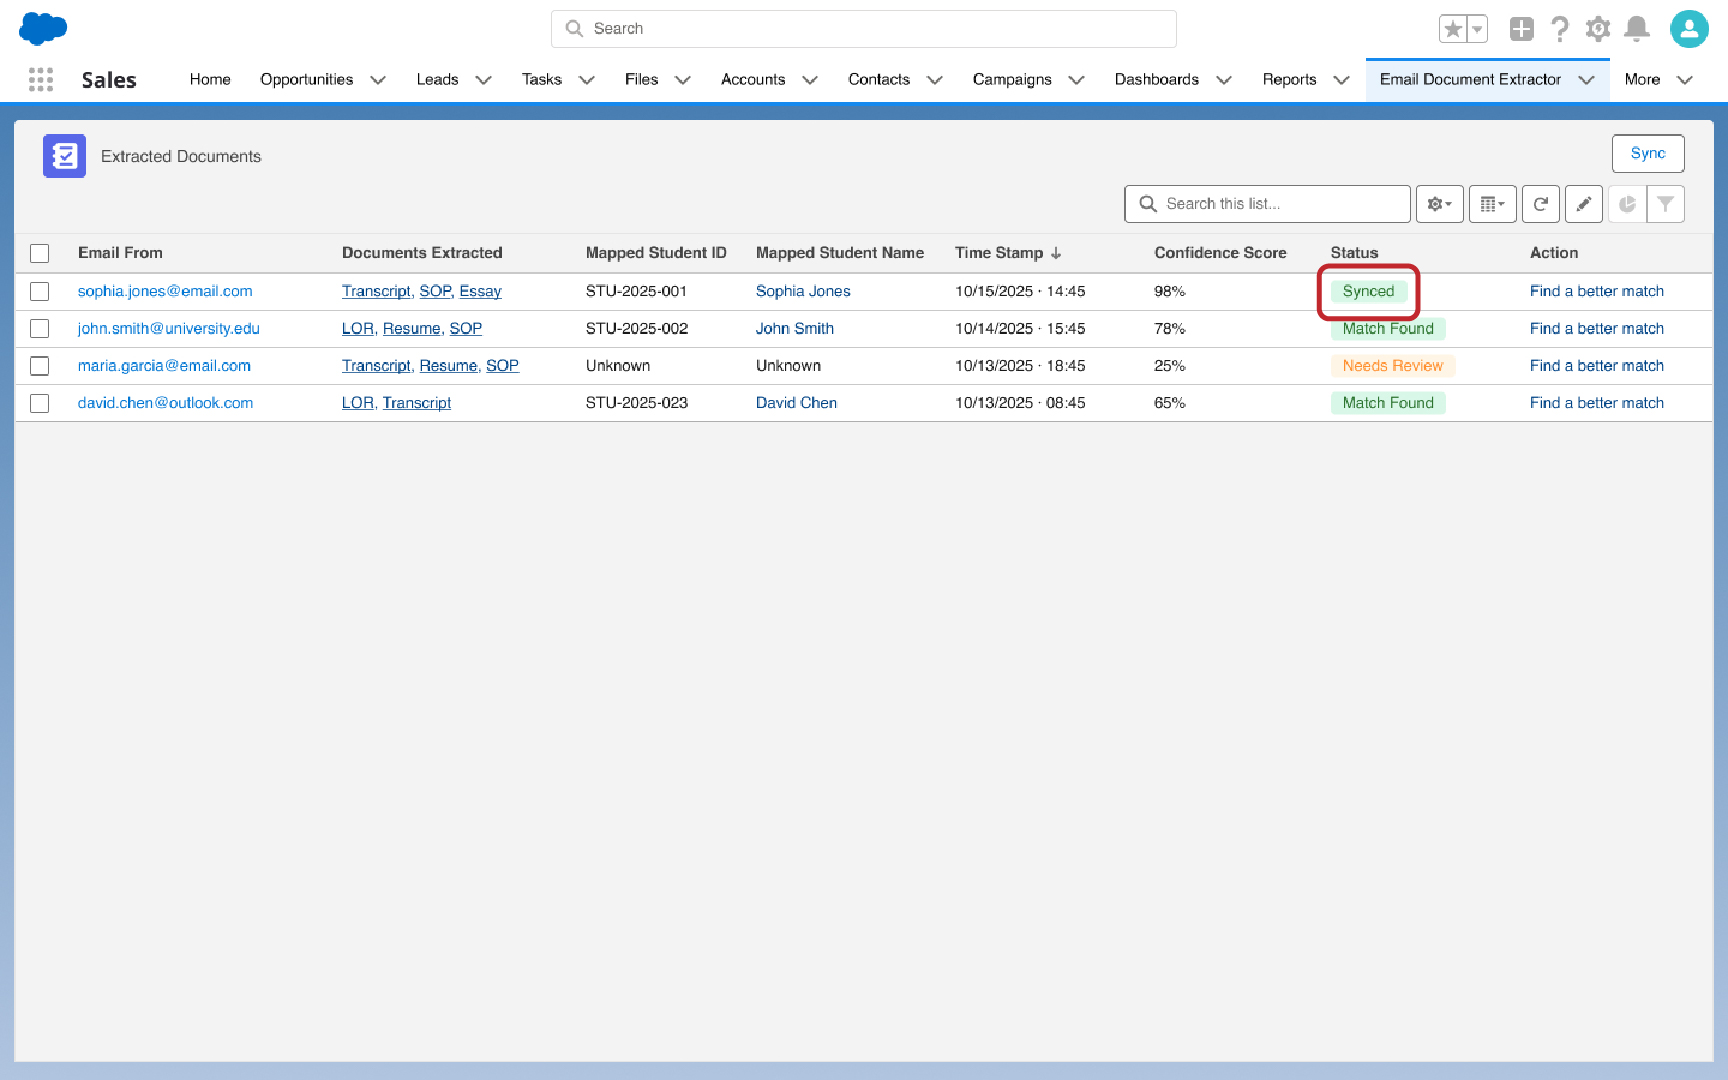Check the select-all checkbox in header
Image resolution: width=1728 pixels, height=1080 pixels.
39,253
